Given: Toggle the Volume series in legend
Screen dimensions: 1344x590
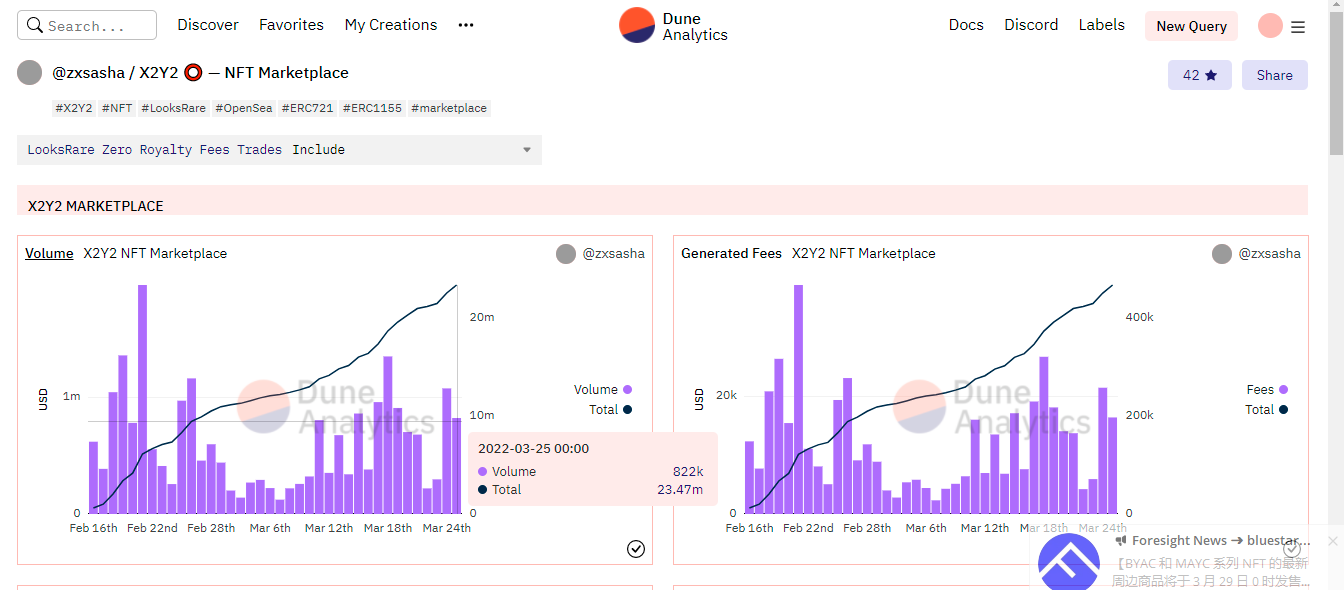Looking at the screenshot, I should (602, 390).
